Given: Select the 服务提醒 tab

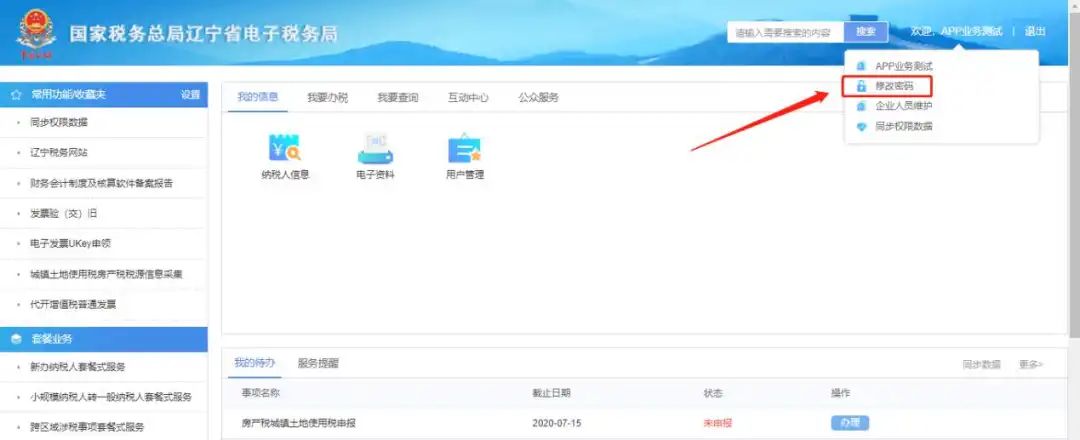Looking at the screenshot, I should [318, 364].
